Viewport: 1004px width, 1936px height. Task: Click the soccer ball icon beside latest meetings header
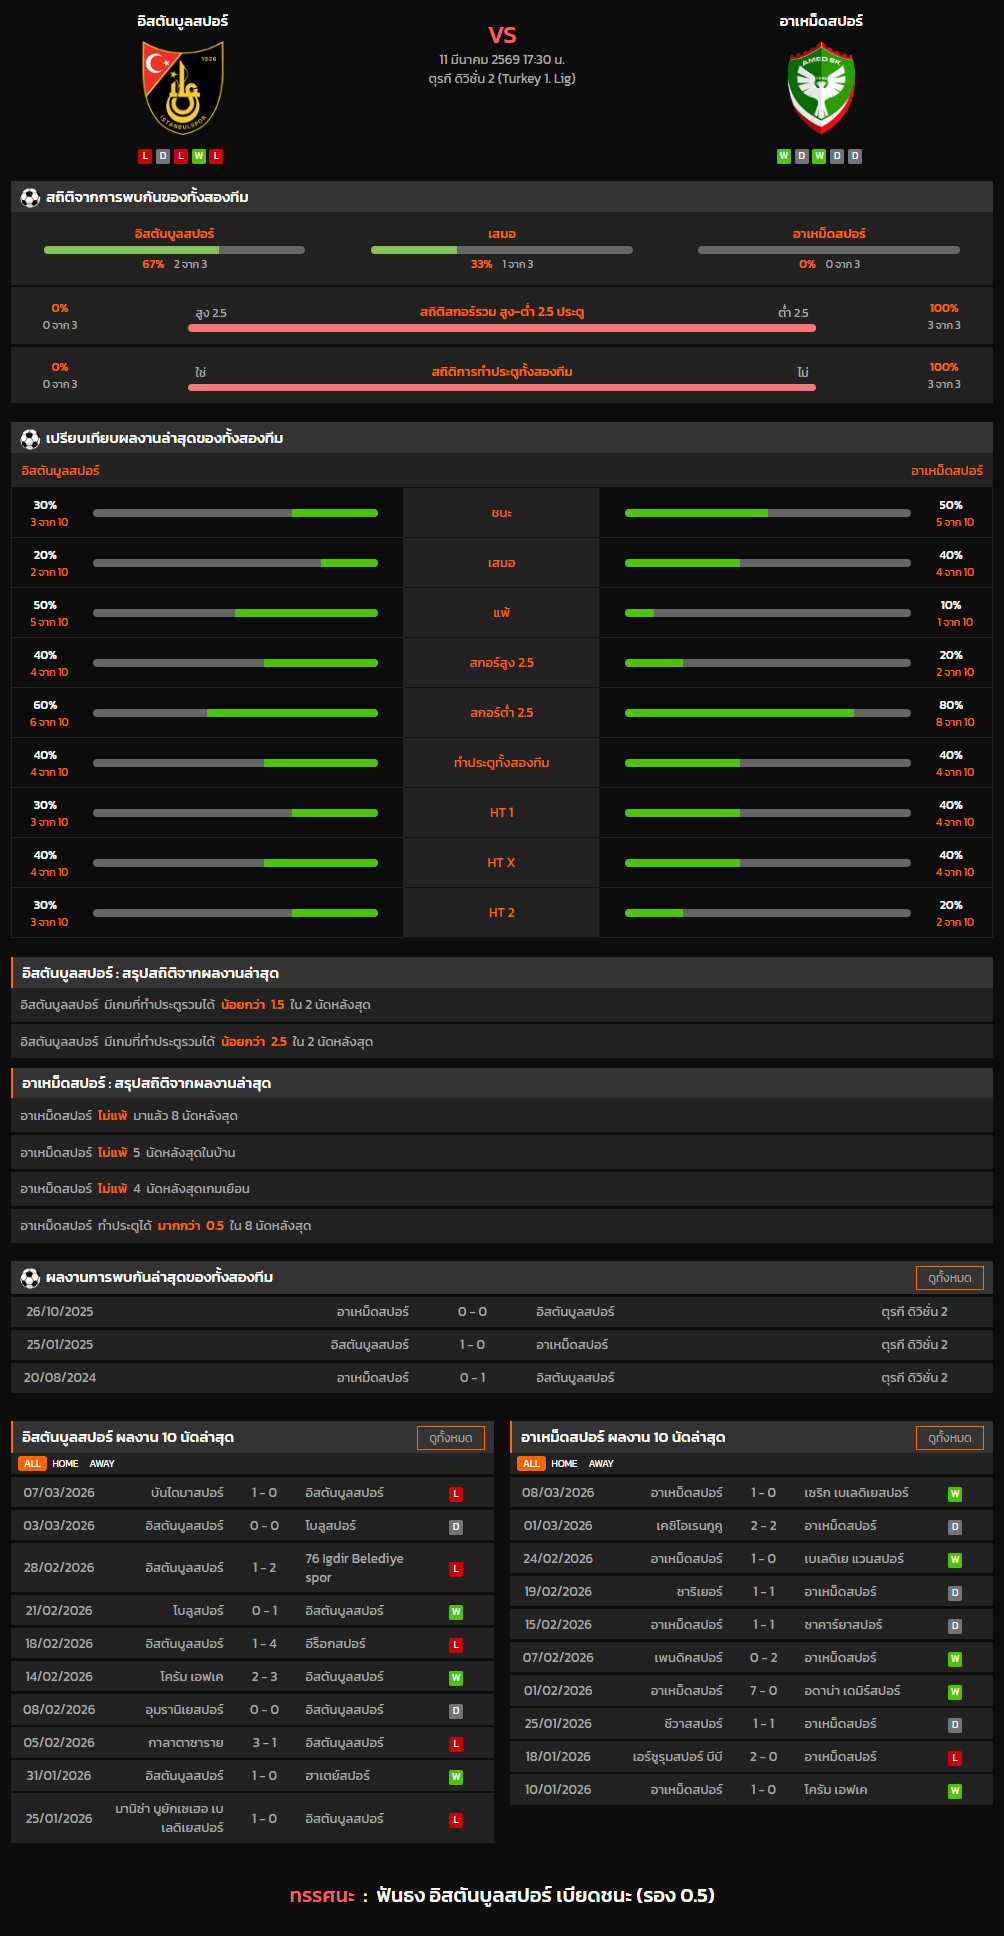30,1278
